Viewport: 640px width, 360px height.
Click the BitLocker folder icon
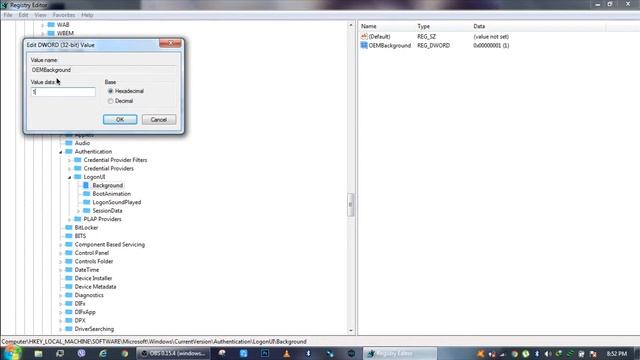point(69,227)
